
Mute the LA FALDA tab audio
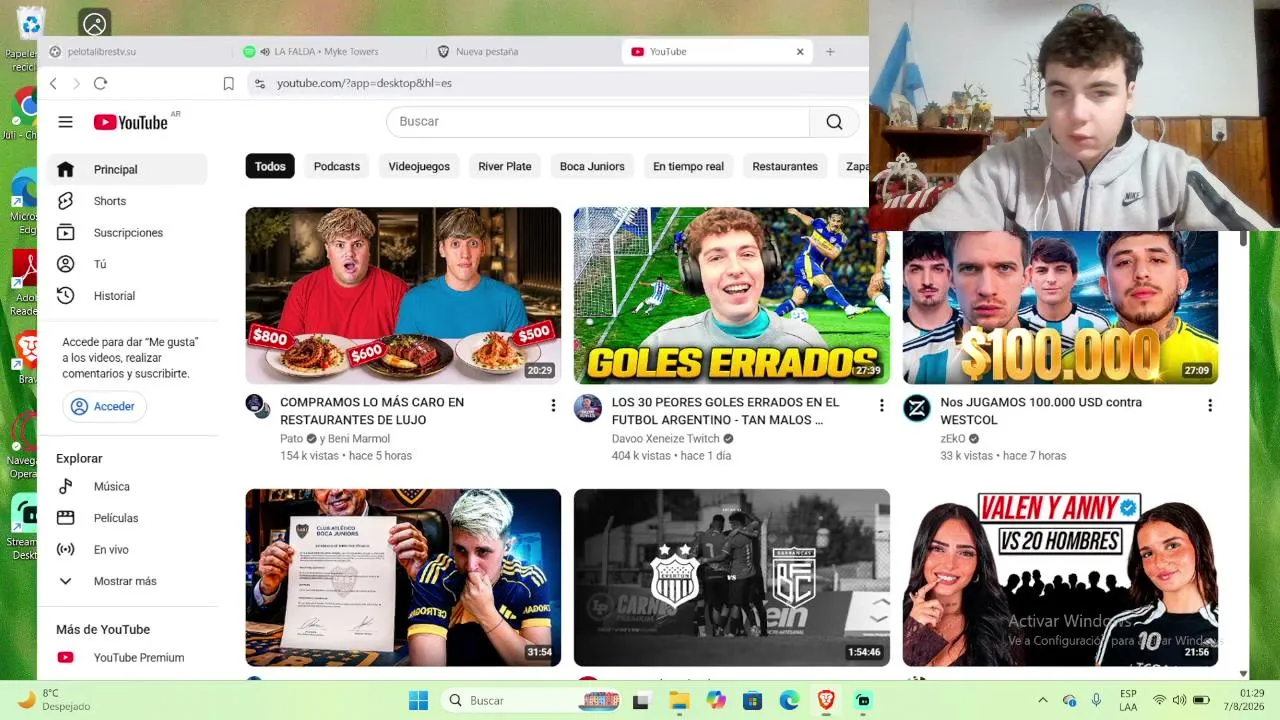pyautogui.click(x=265, y=52)
